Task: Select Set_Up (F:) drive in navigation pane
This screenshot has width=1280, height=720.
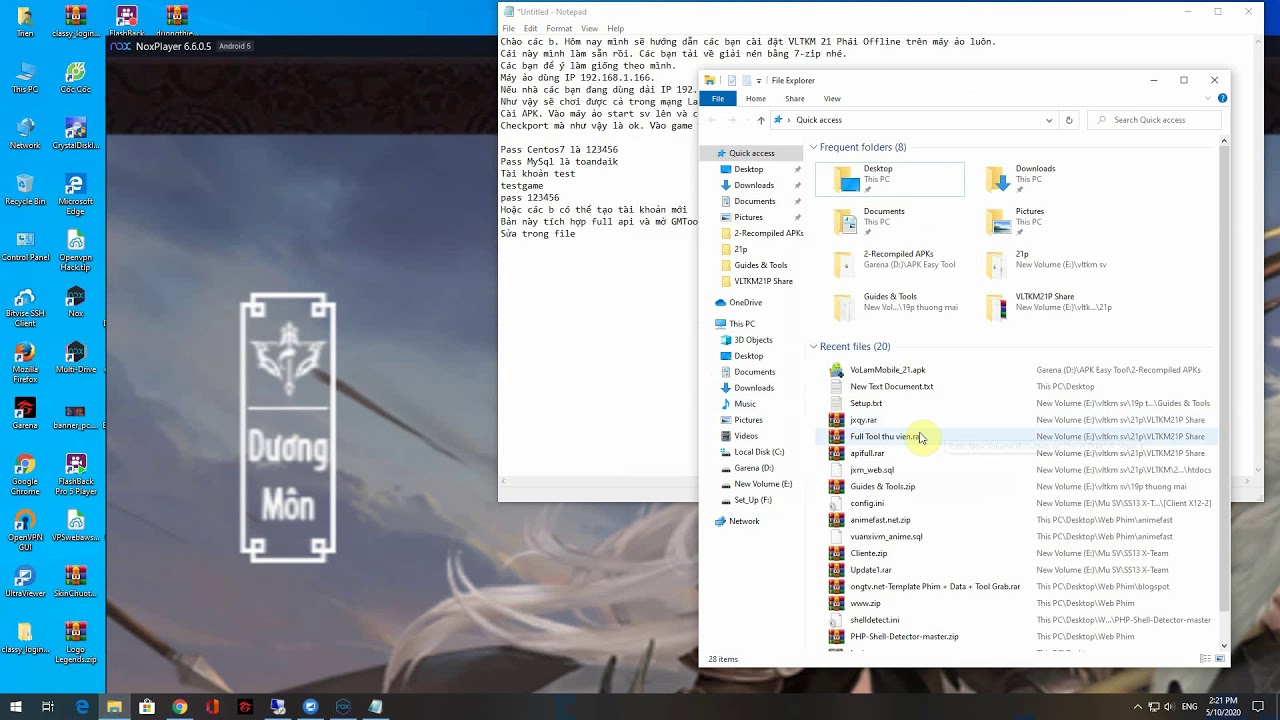Action: pyautogui.click(x=752, y=500)
